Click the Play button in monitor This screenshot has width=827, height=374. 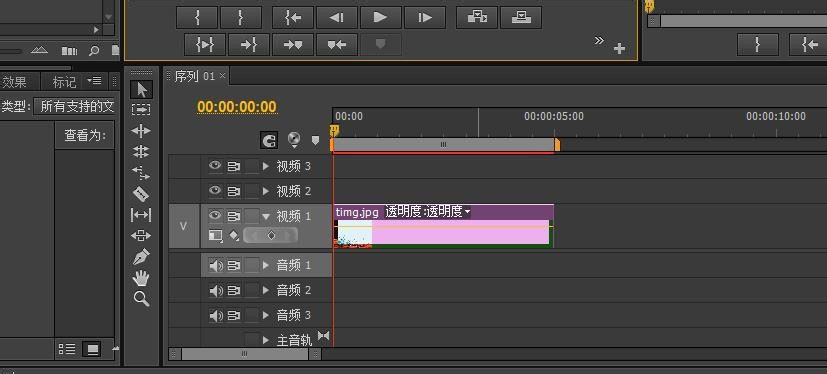tap(380, 18)
